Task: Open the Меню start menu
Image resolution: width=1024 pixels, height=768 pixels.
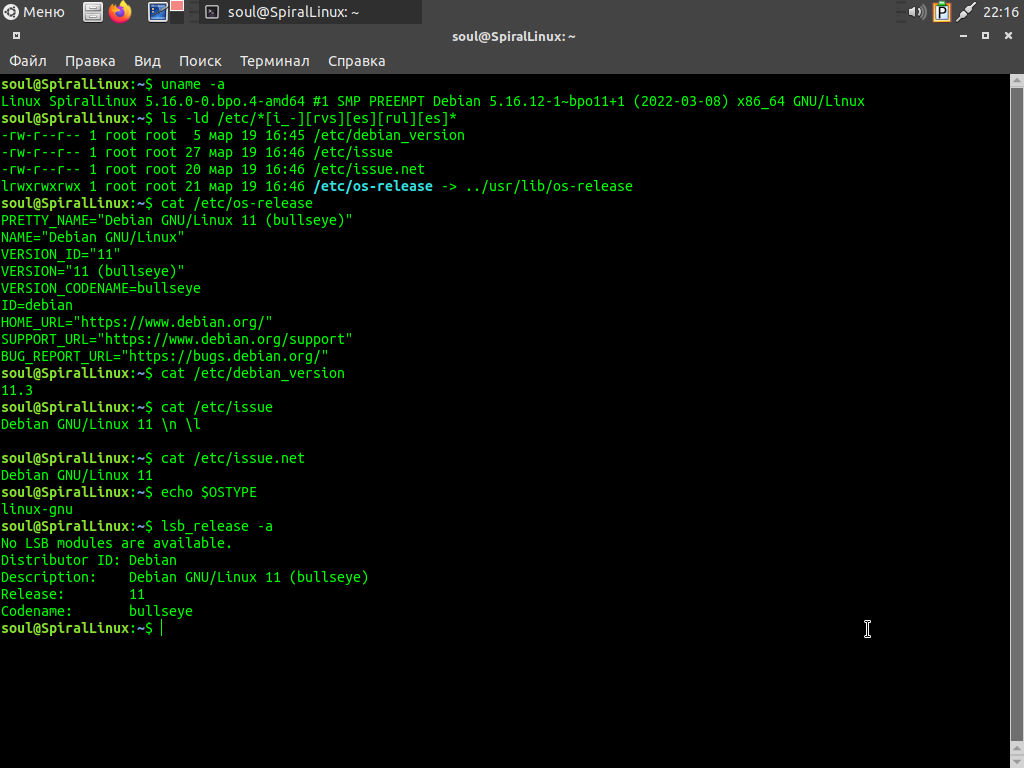Action: coord(34,12)
